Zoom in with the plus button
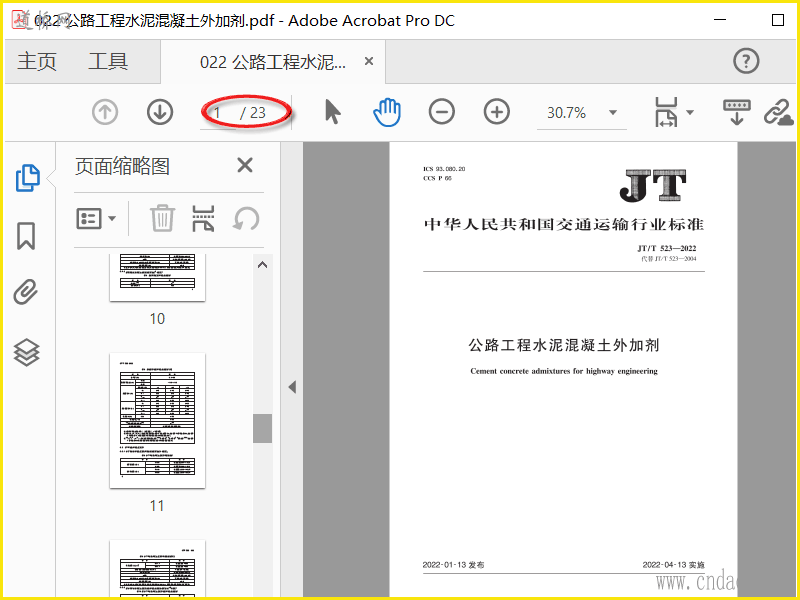This screenshot has width=800, height=600. click(497, 112)
